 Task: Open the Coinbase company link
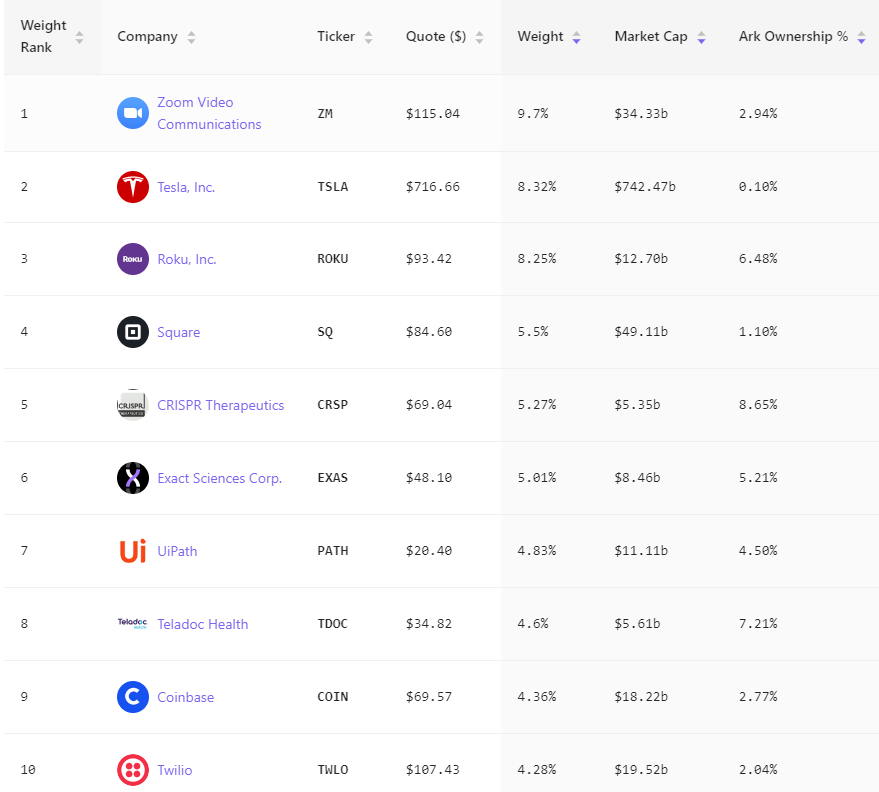pos(186,697)
